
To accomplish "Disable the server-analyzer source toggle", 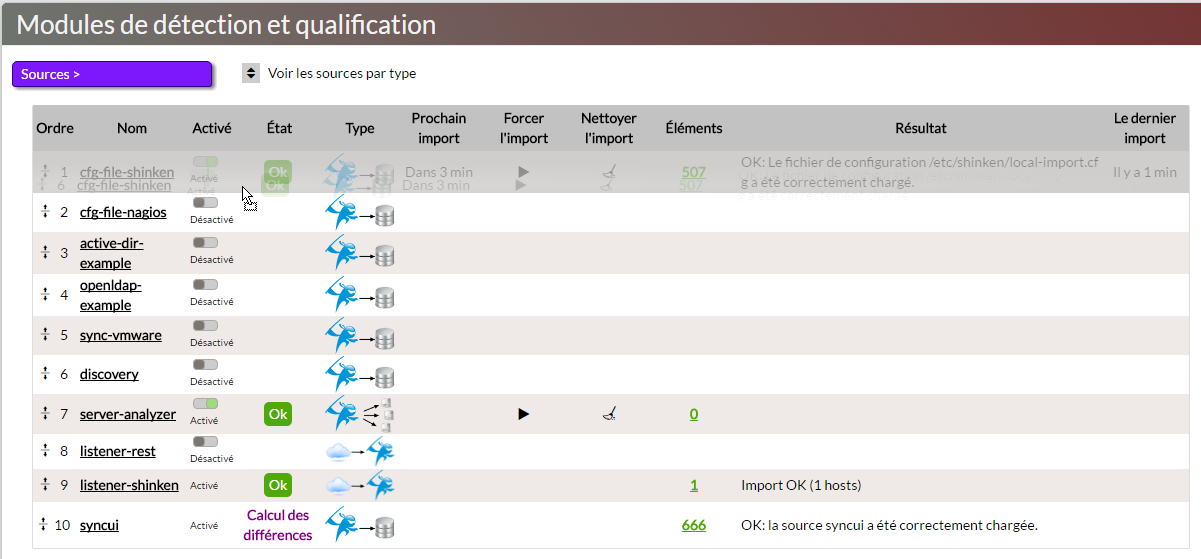I will (x=205, y=403).
